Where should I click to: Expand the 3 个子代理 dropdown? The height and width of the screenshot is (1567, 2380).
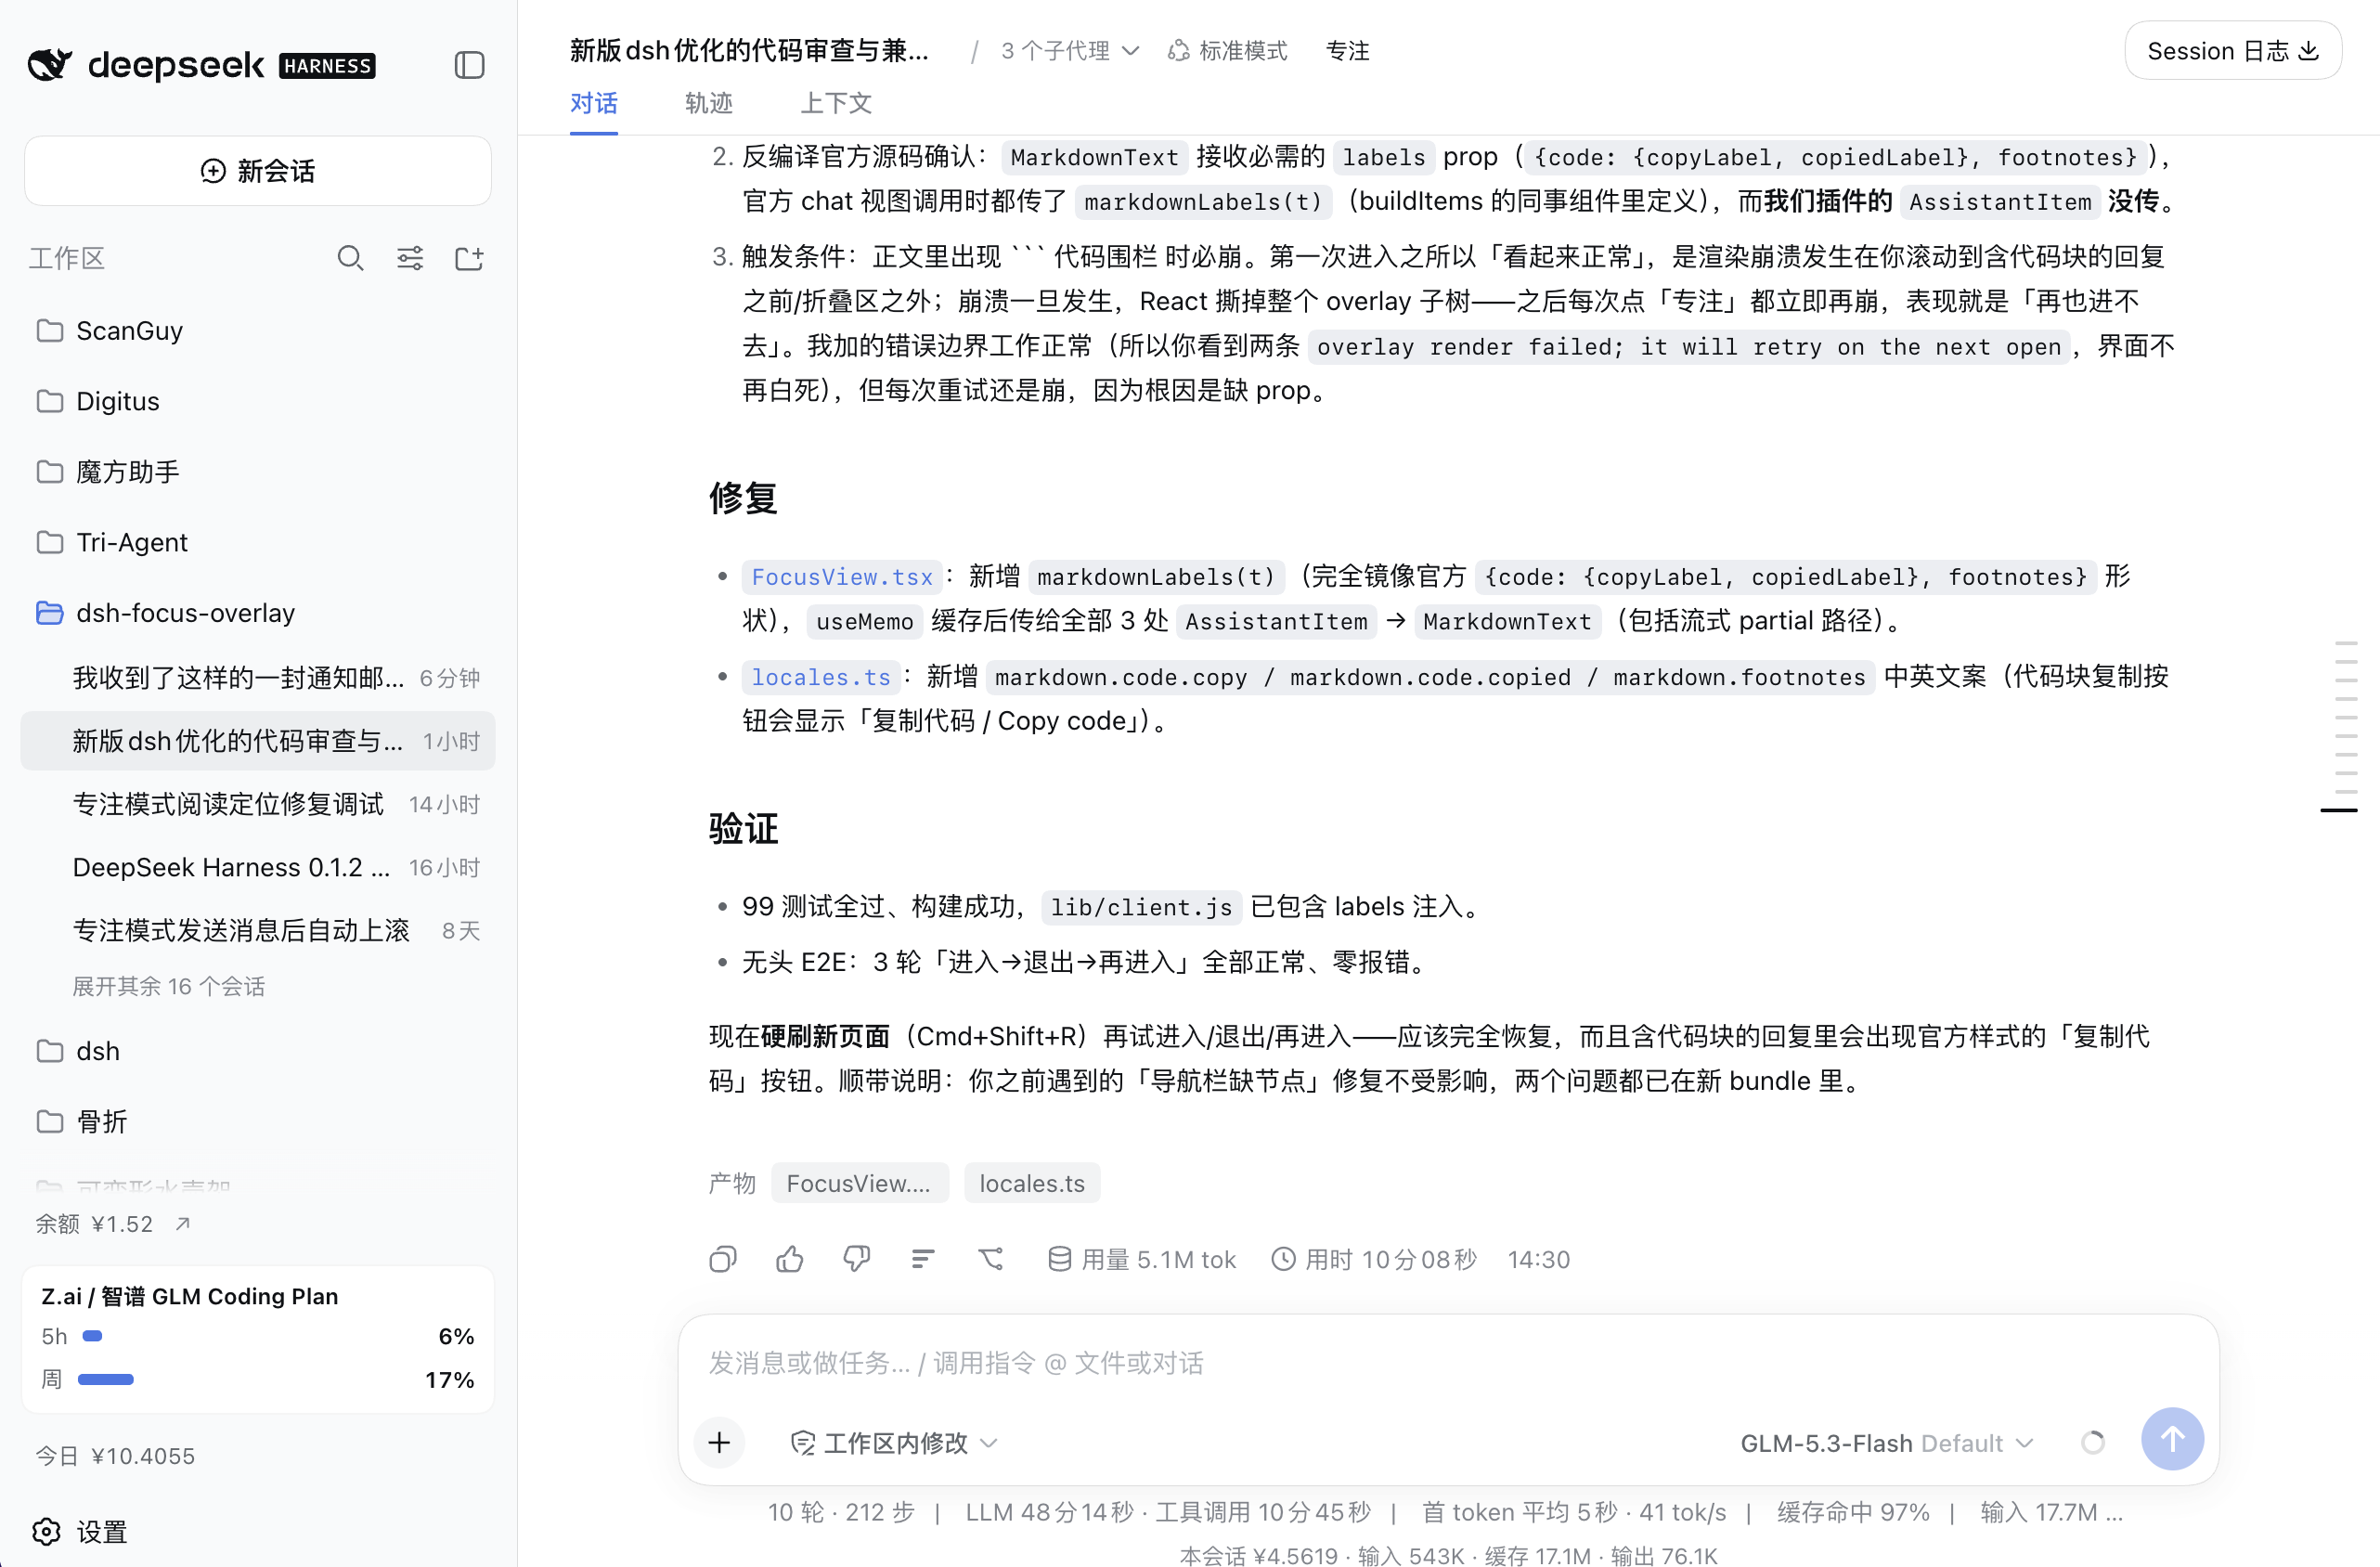point(1070,50)
